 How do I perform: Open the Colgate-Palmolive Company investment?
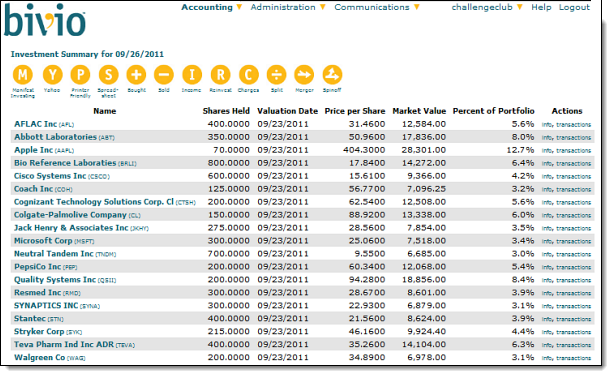pos(70,215)
